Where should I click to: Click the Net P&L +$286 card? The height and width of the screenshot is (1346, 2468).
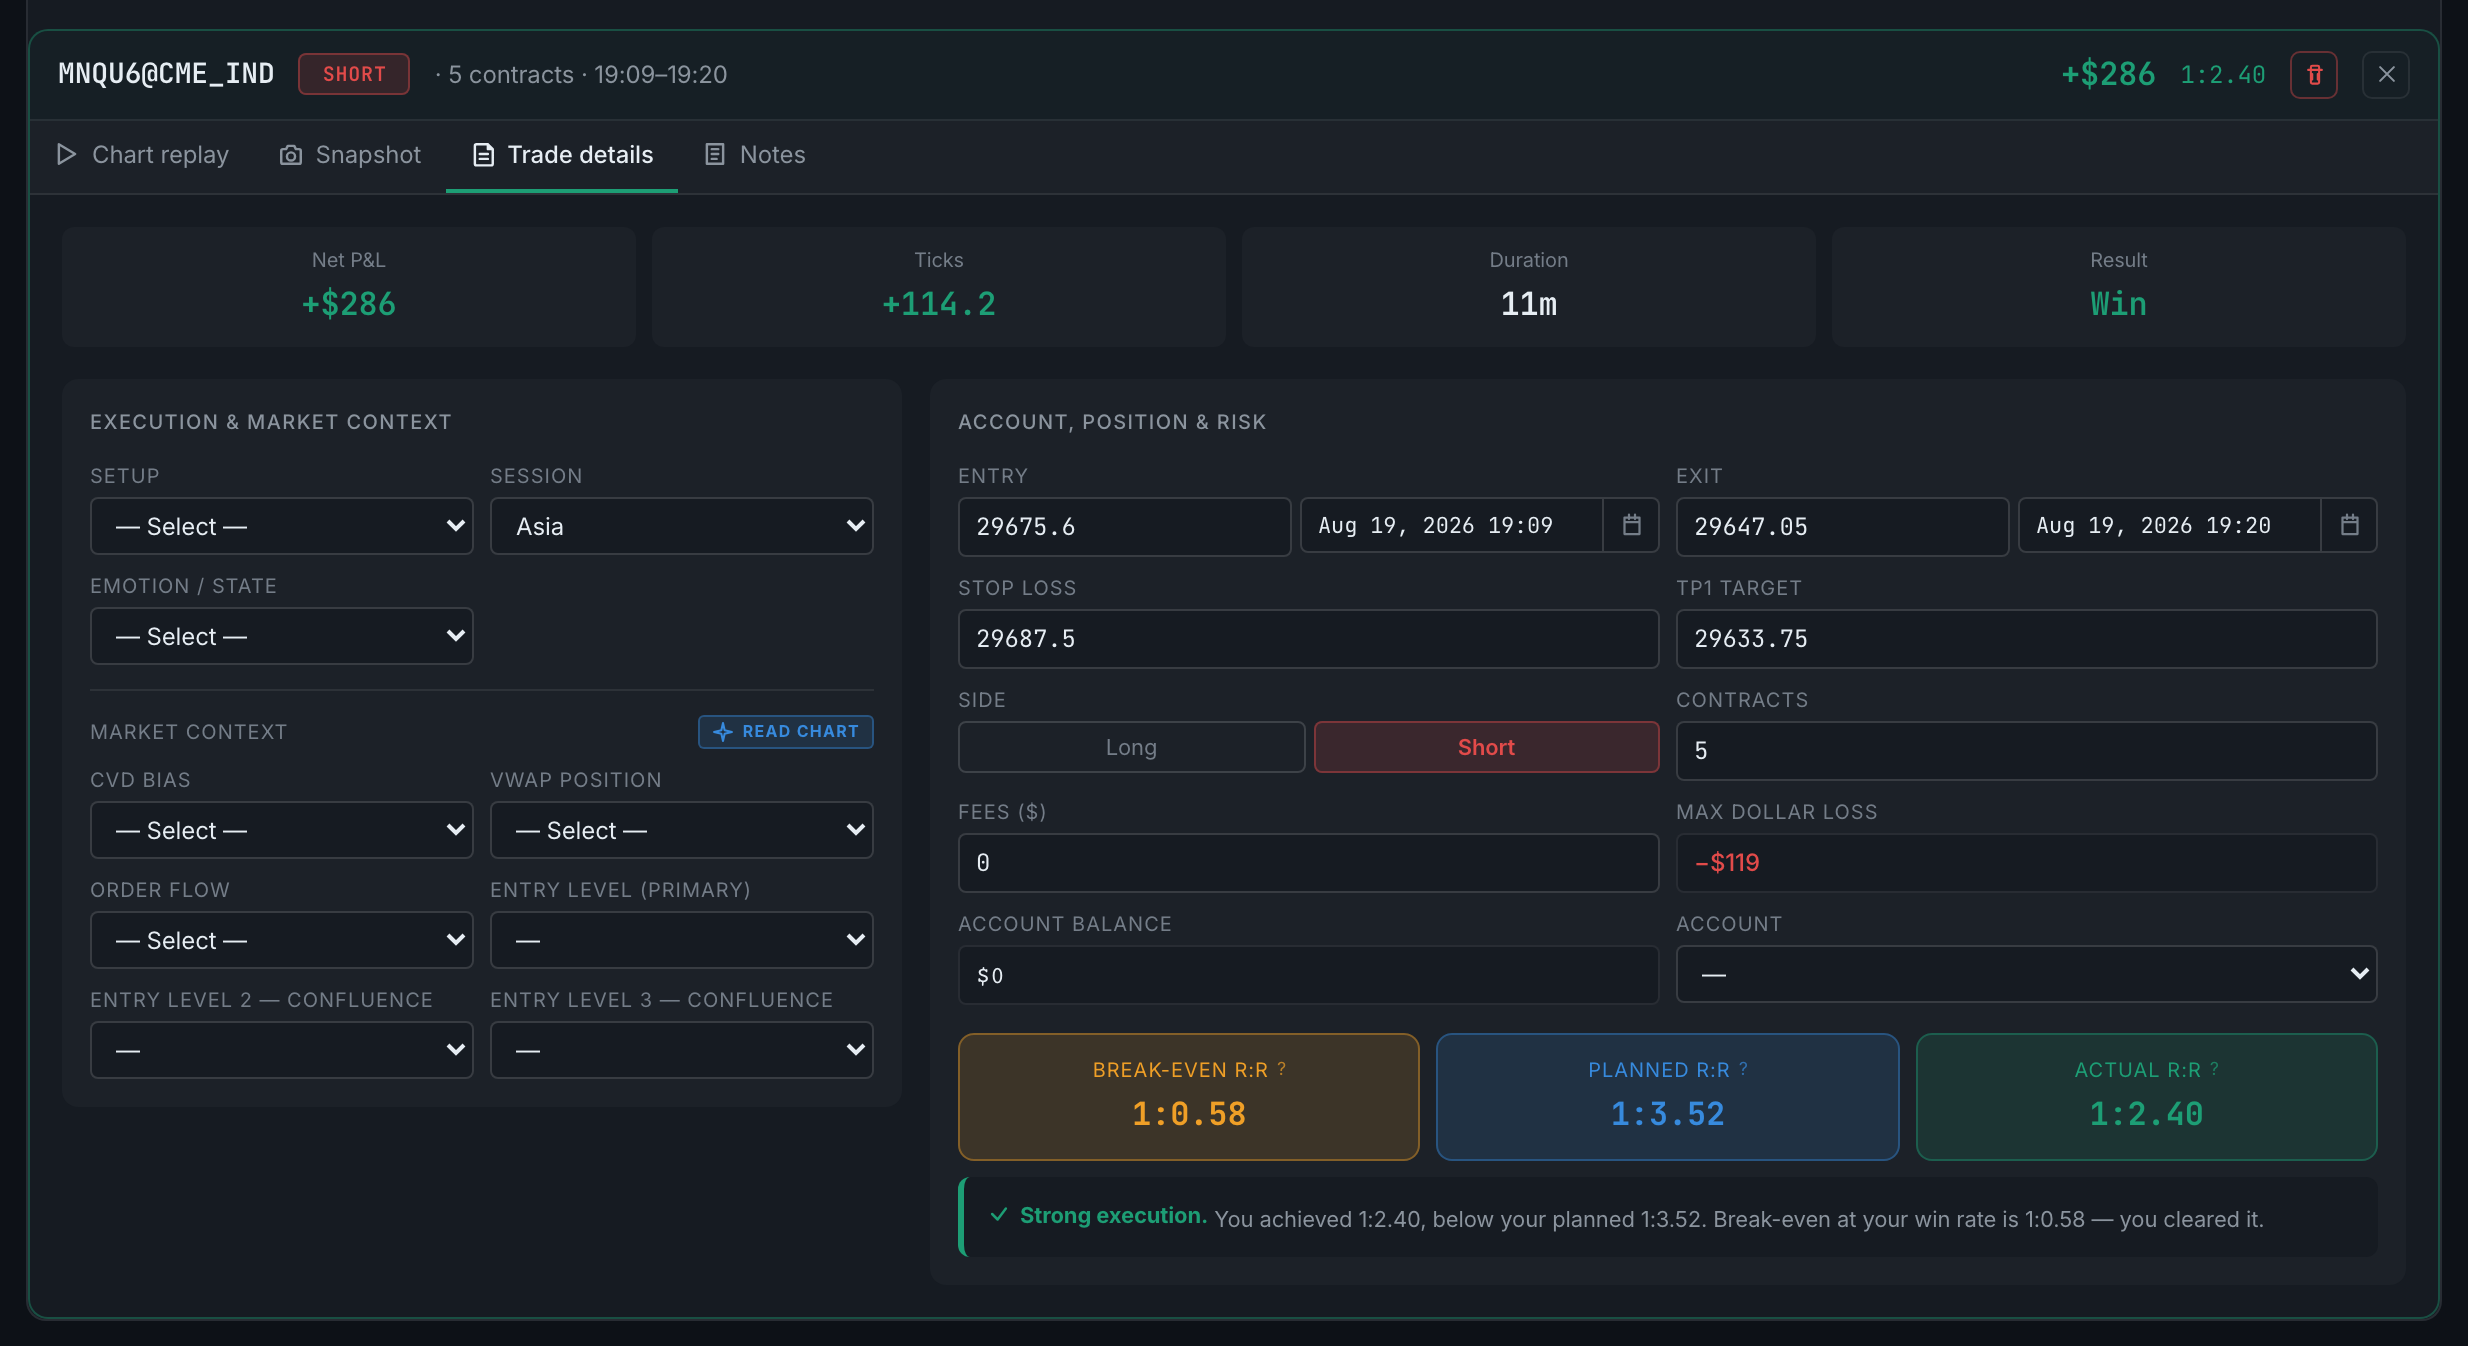pos(349,286)
